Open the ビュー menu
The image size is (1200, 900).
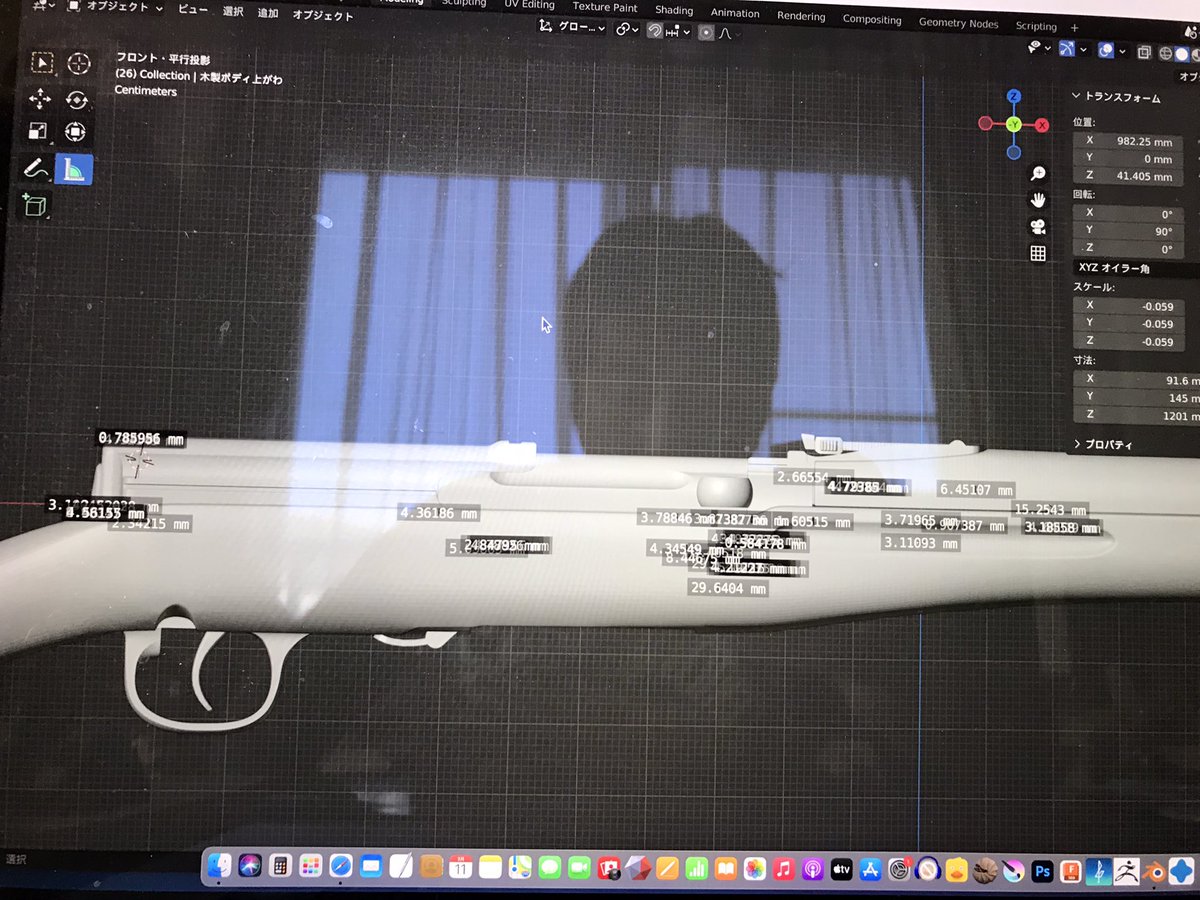coord(193,9)
